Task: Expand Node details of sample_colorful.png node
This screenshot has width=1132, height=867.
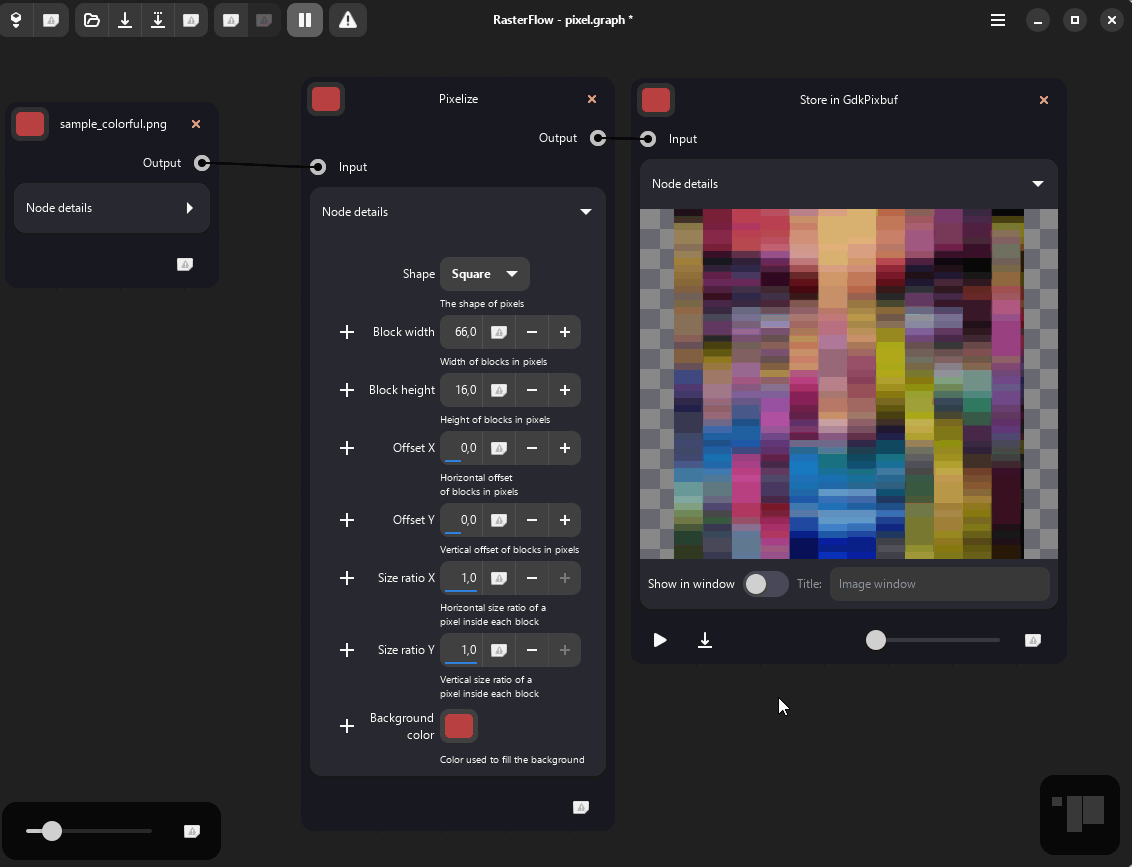Action: [190, 208]
